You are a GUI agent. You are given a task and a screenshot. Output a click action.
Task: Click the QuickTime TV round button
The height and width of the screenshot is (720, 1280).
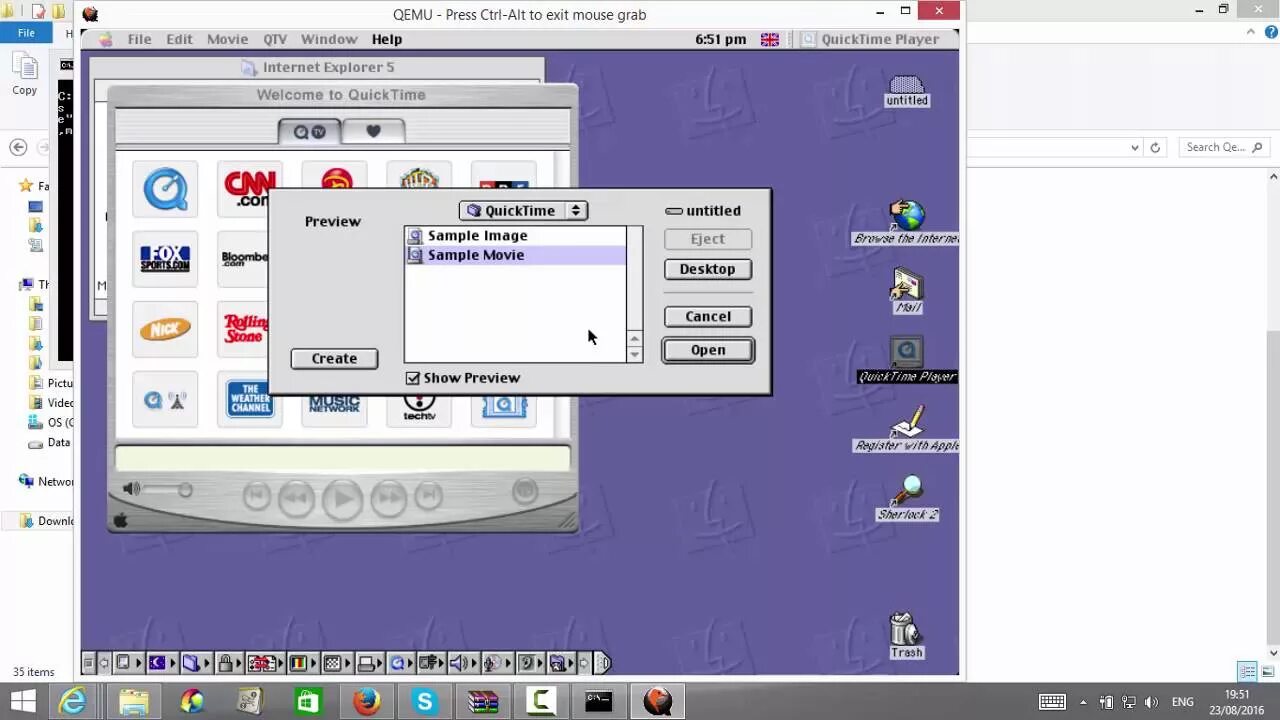coord(524,491)
